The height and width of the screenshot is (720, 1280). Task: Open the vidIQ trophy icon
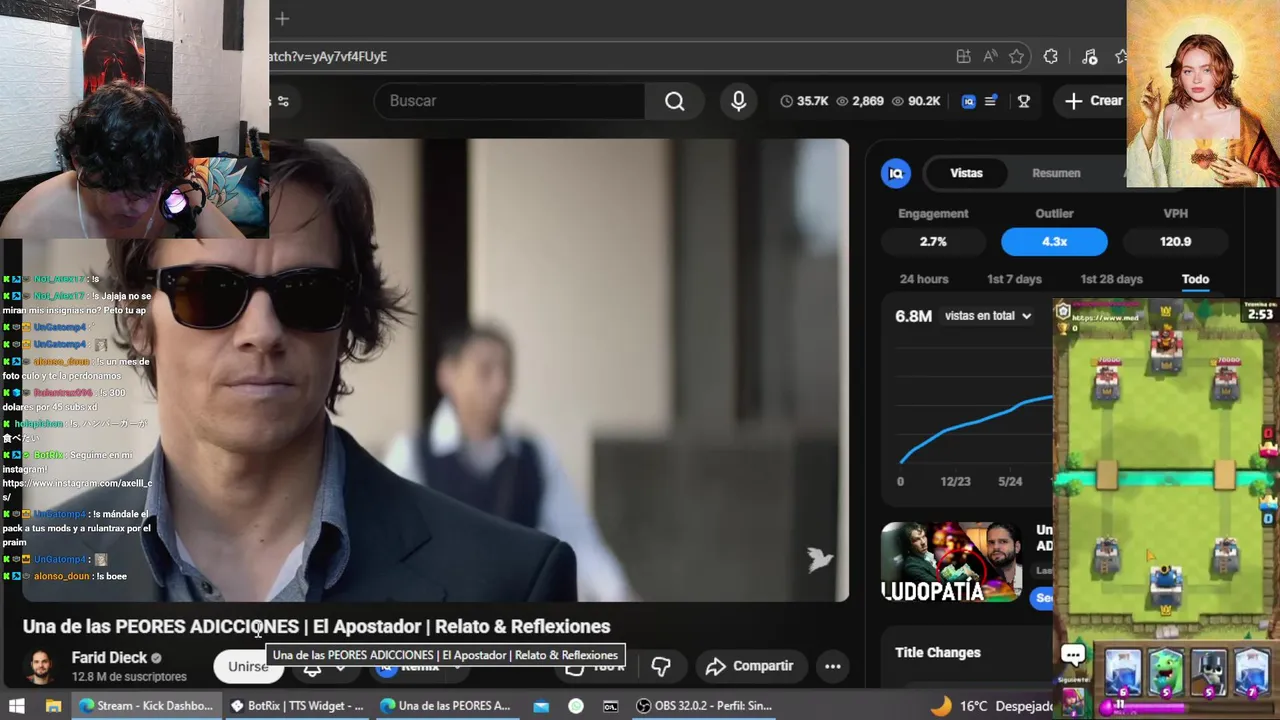(1024, 101)
